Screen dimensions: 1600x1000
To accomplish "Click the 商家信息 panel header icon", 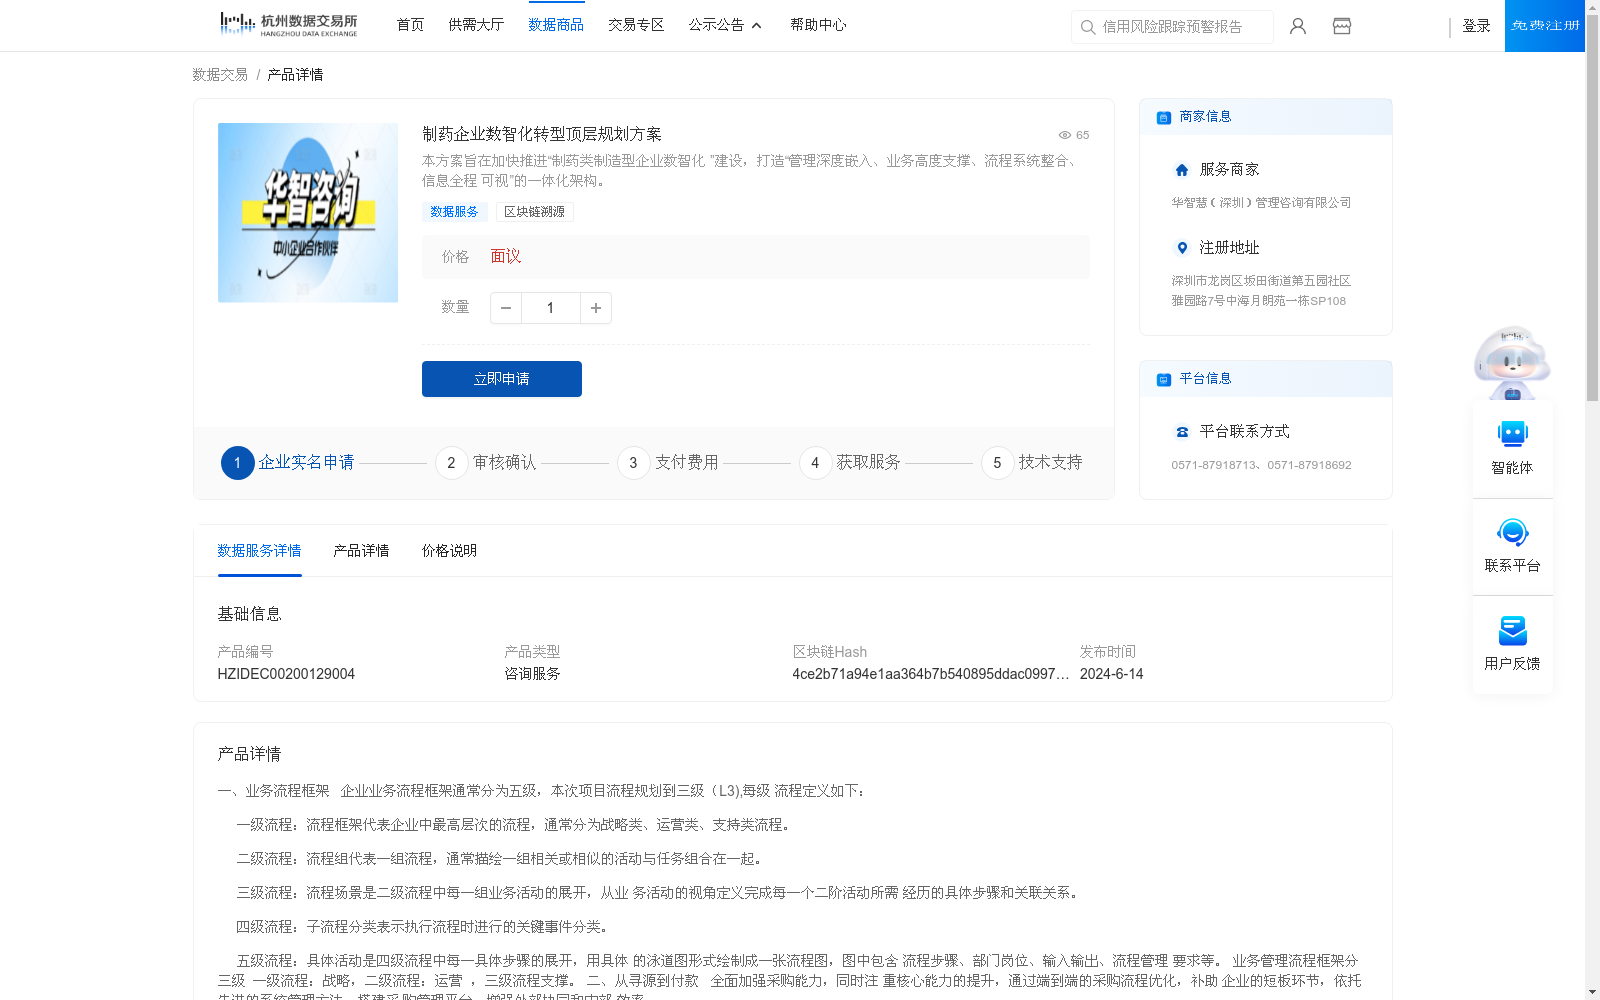I will point(1164,117).
